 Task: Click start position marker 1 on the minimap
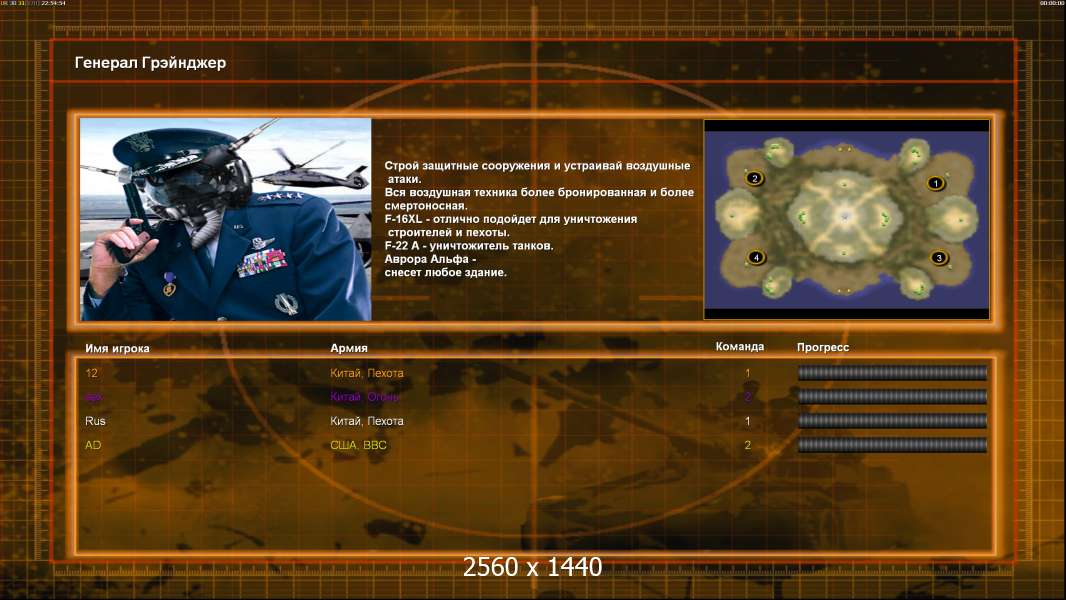tap(935, 183)
